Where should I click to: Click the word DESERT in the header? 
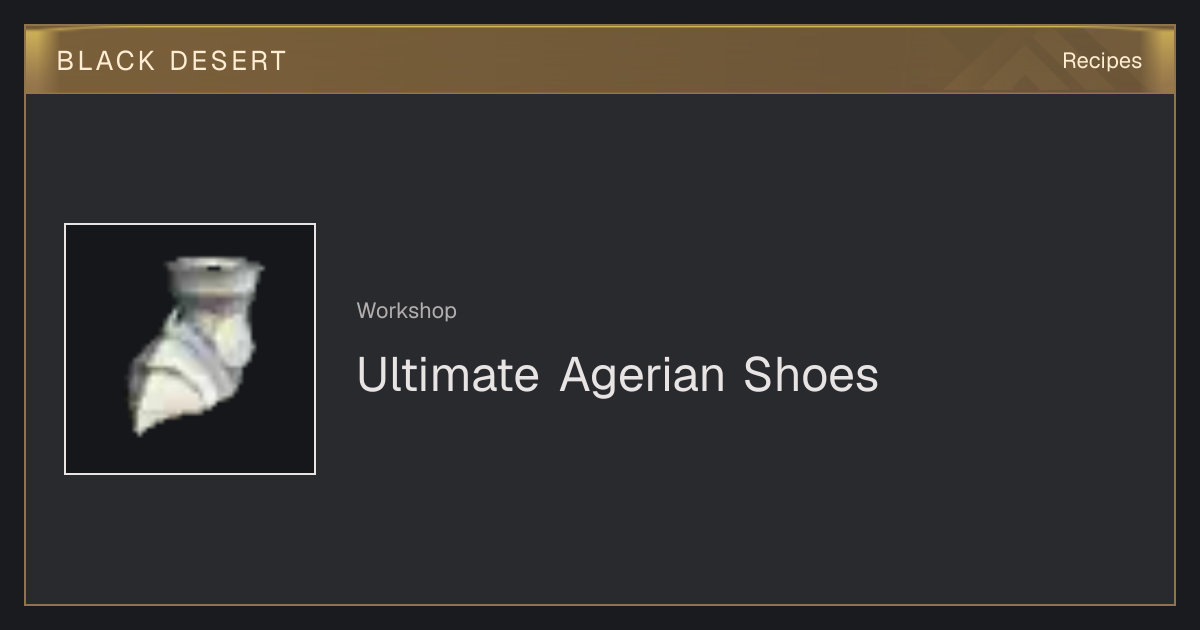pyautogui.click(x=228, y=61)
